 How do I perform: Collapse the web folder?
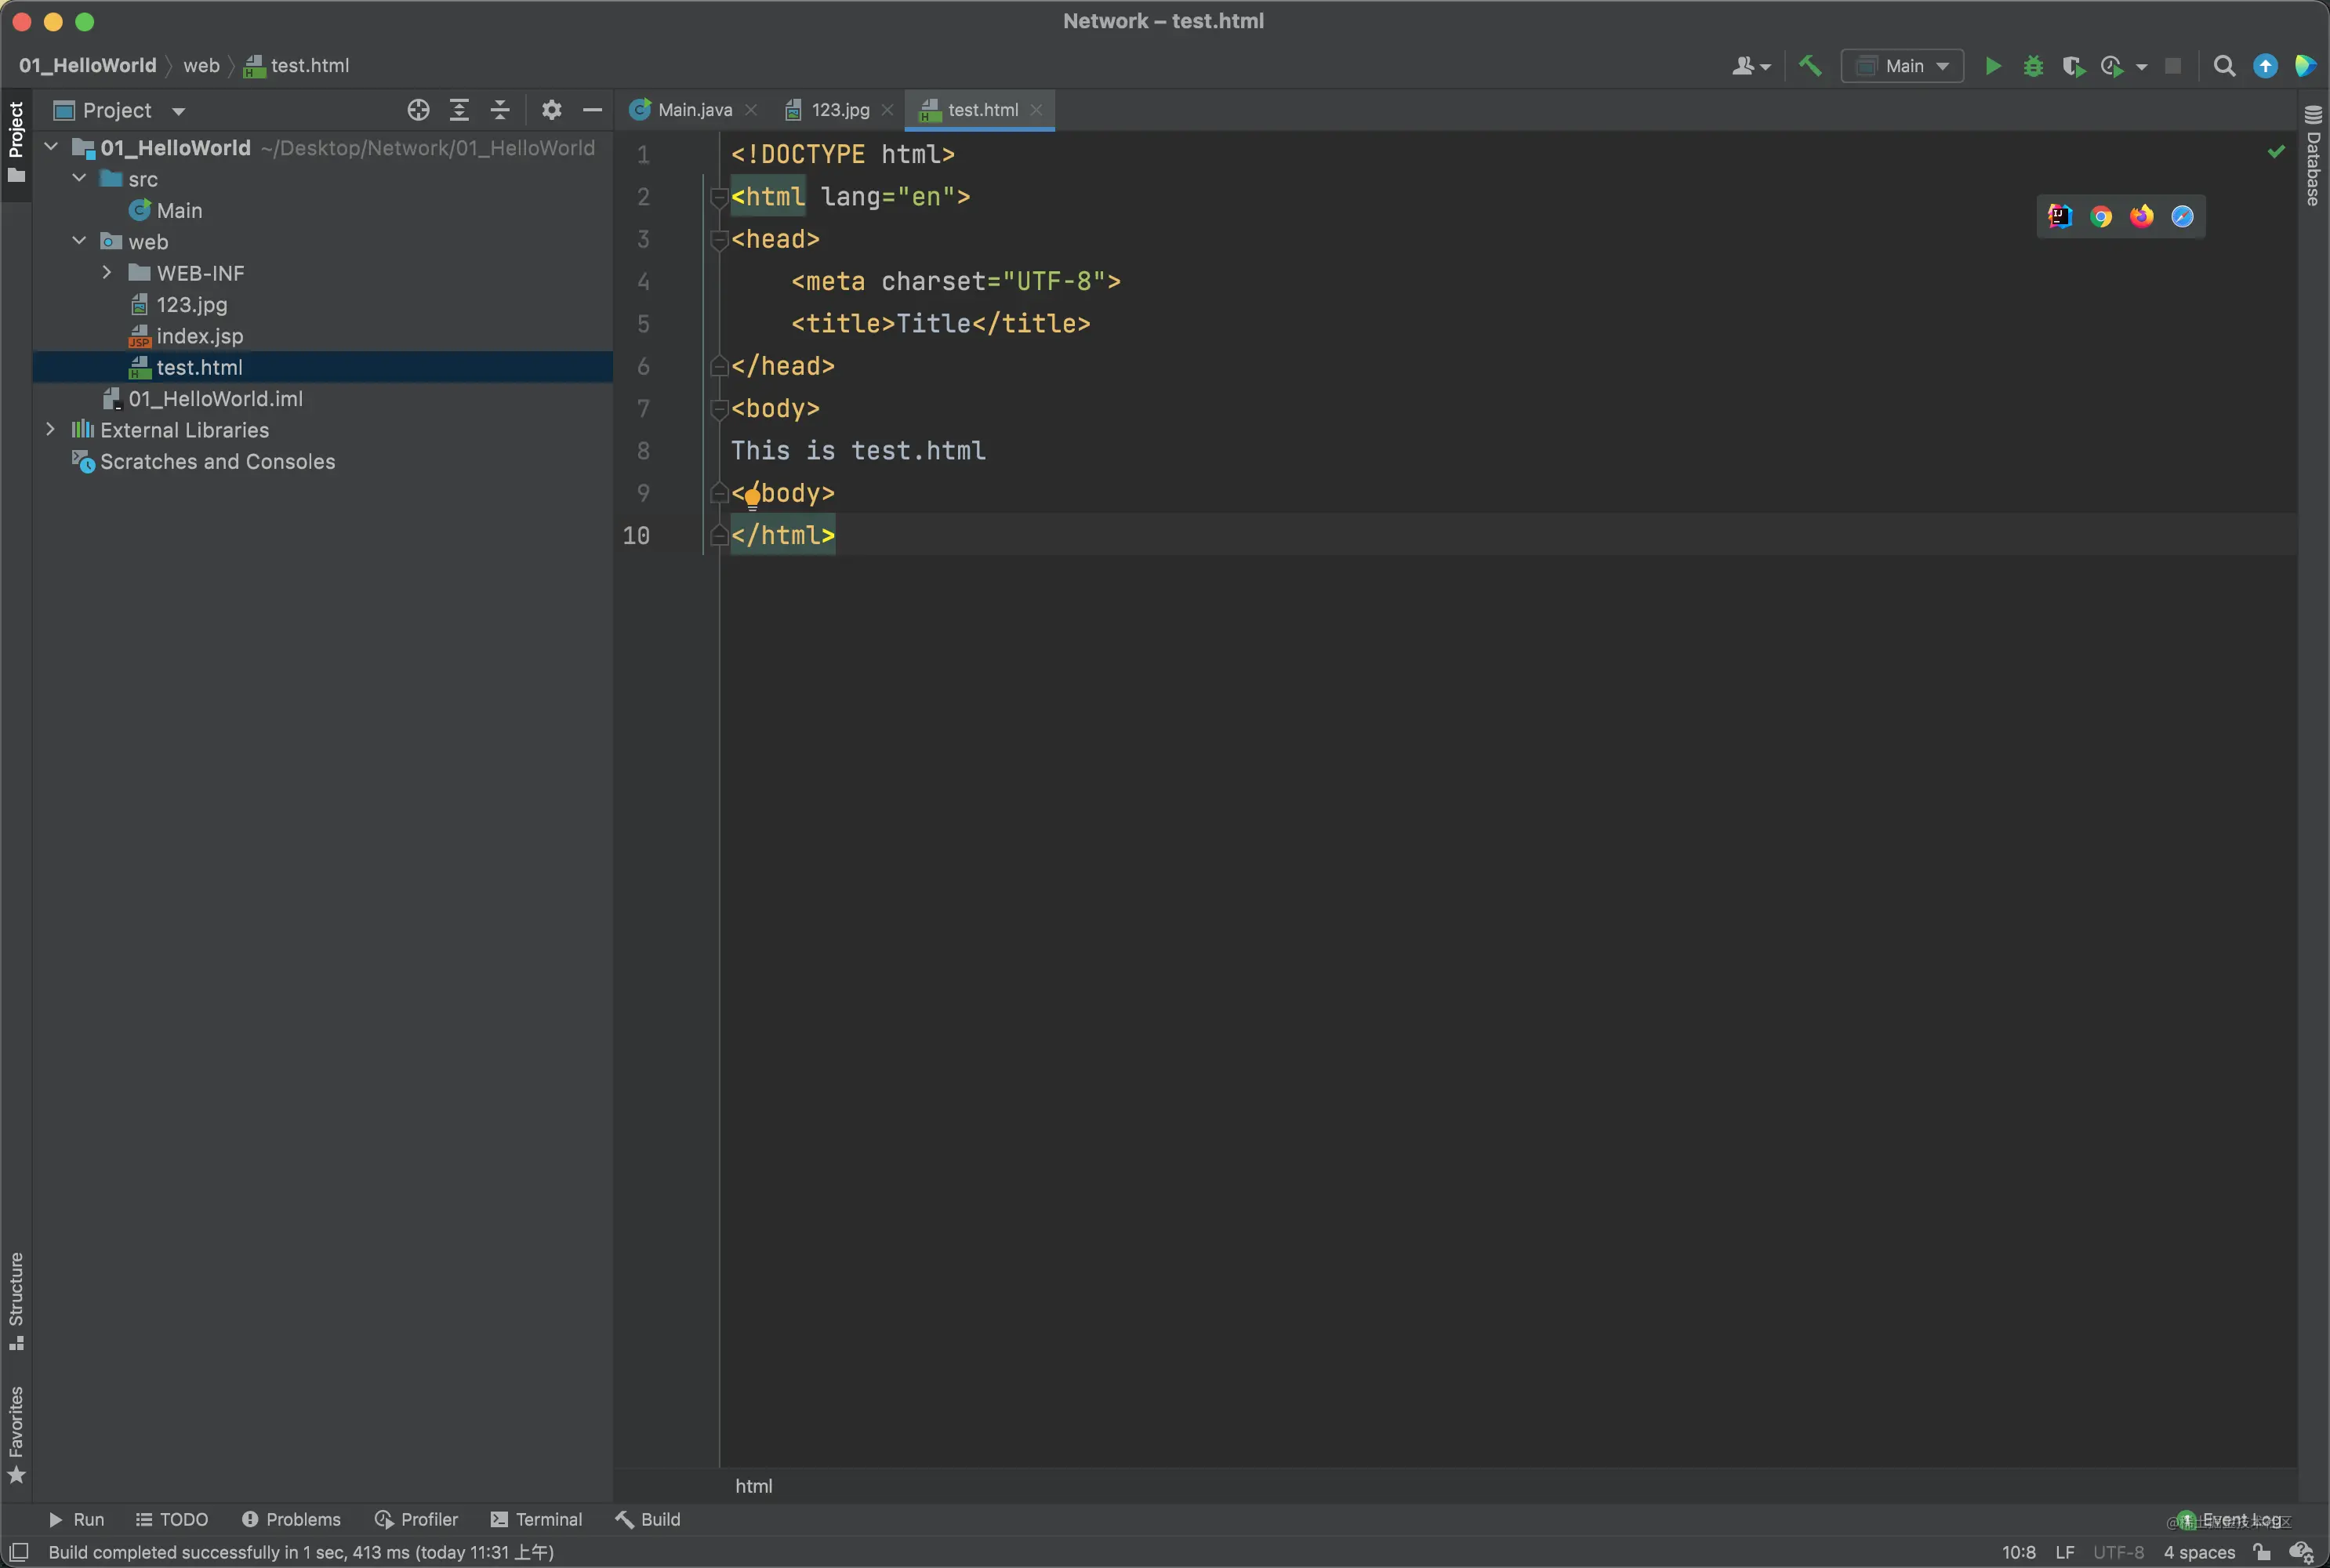79,241
